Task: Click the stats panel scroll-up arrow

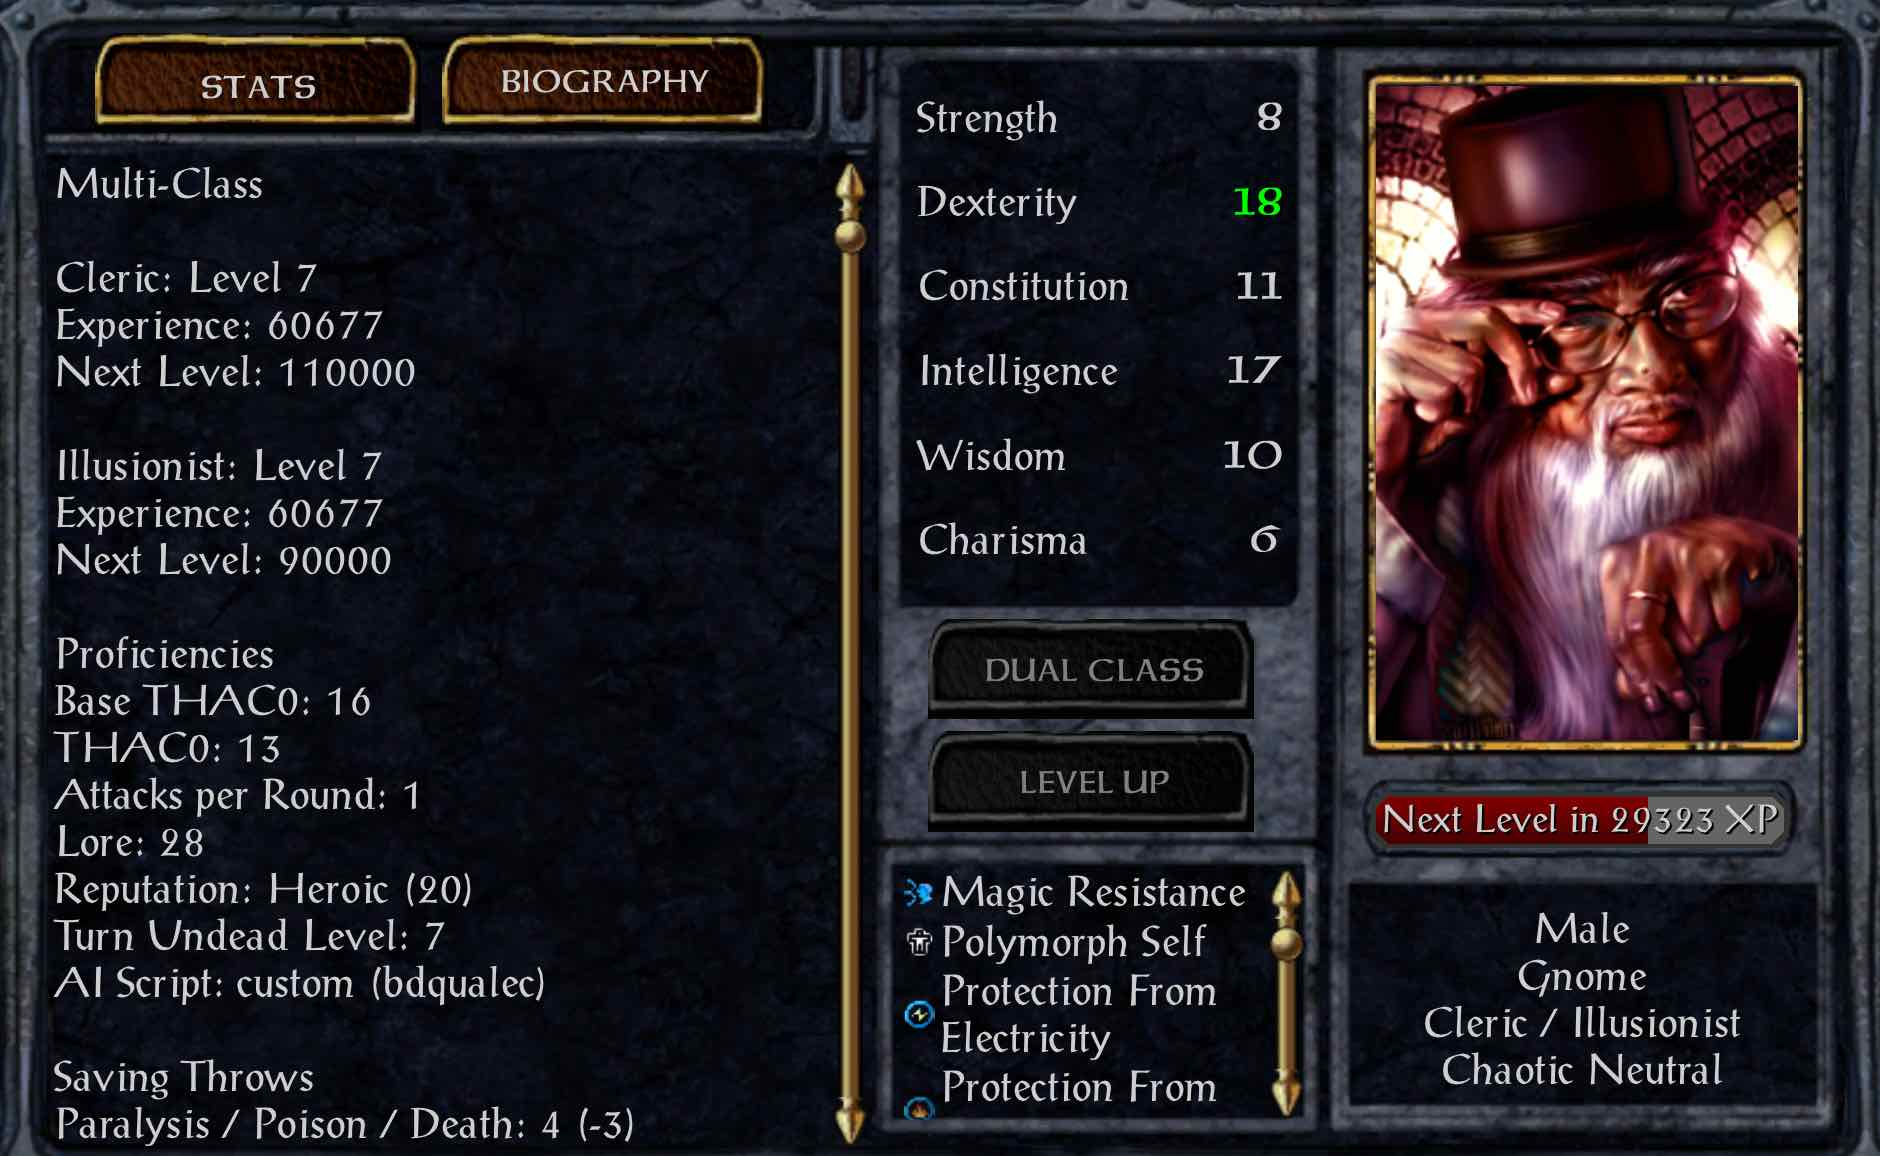Action: click(x=850, y=190)
